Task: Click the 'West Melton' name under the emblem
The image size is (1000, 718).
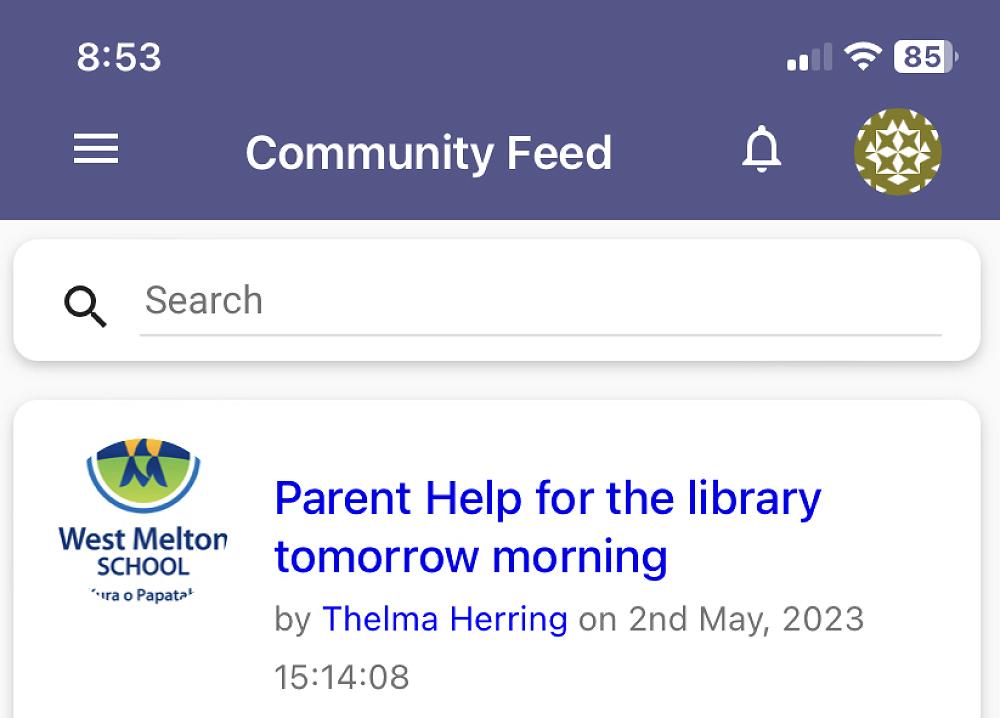Action: 143,539
